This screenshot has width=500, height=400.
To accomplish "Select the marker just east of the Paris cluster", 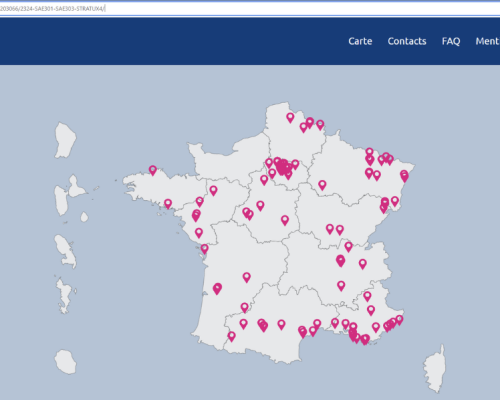I will pyautogui.click(x=295, y=164).
